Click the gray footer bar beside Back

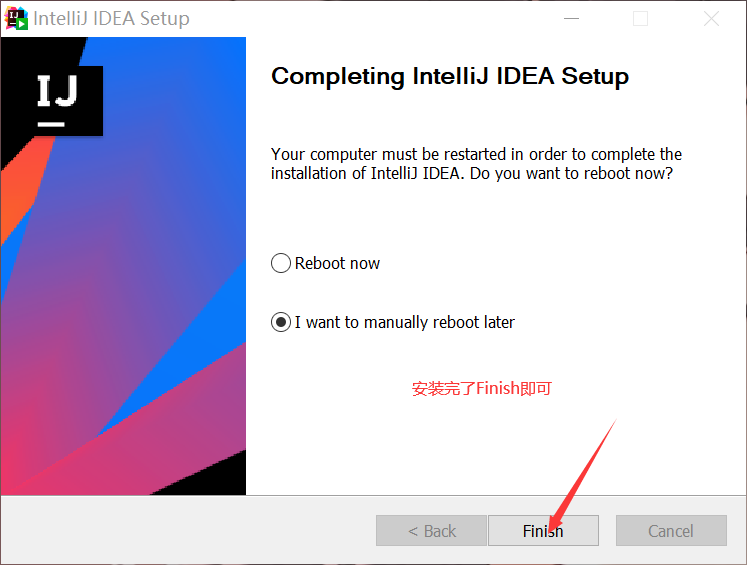(180, 531)
